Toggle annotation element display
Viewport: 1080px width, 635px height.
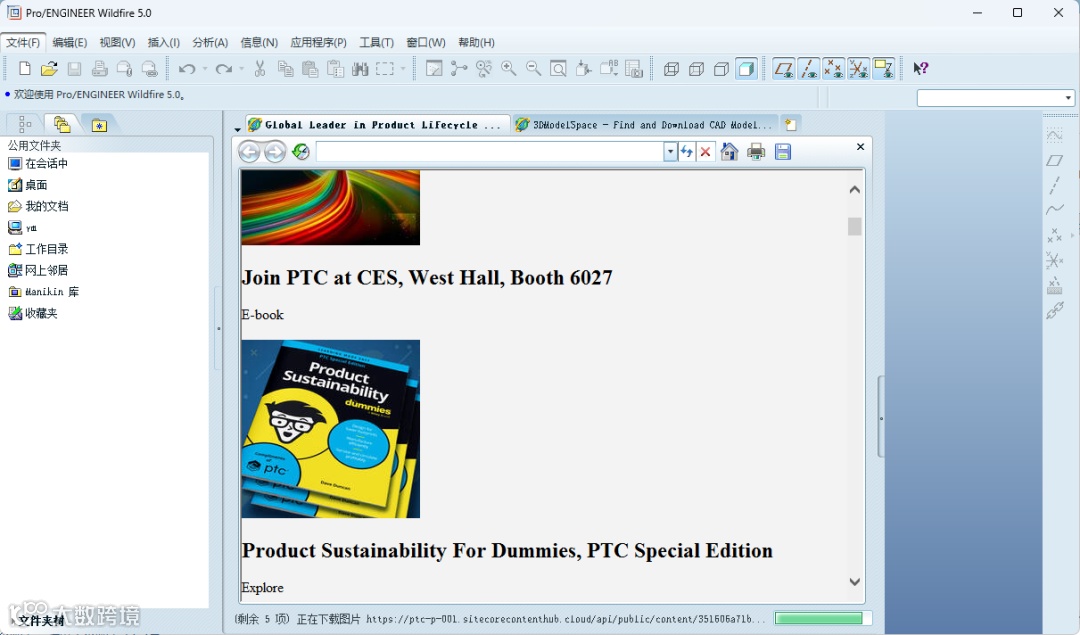883,68
